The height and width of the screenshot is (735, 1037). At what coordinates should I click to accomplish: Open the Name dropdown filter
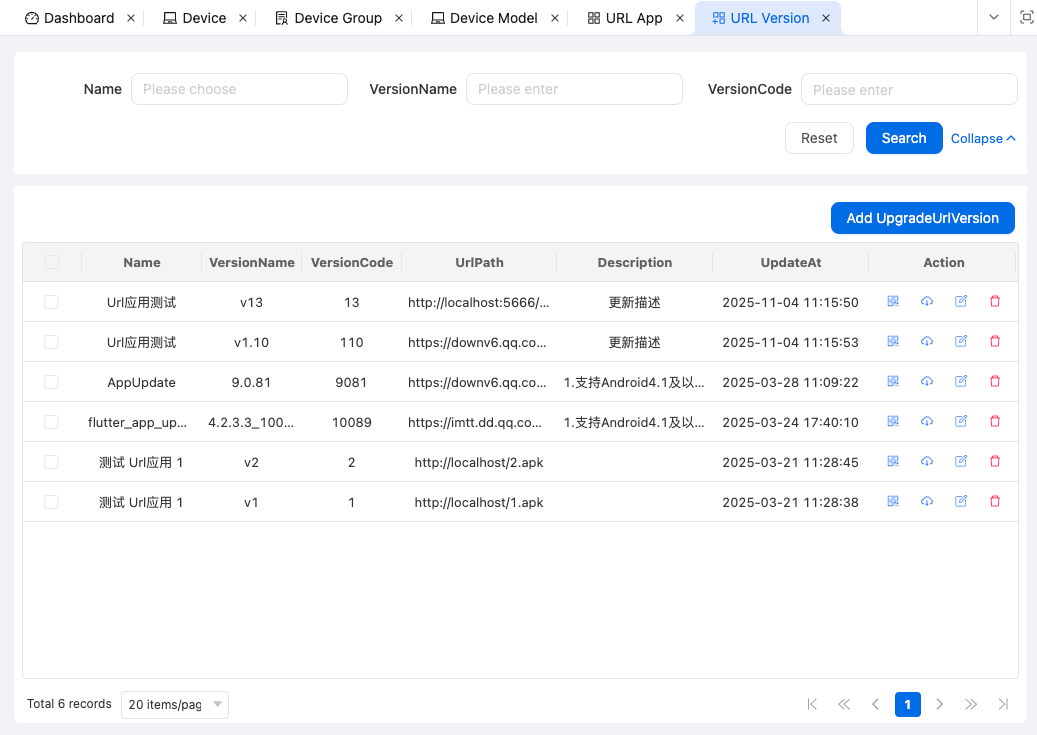tap(239, 89)
